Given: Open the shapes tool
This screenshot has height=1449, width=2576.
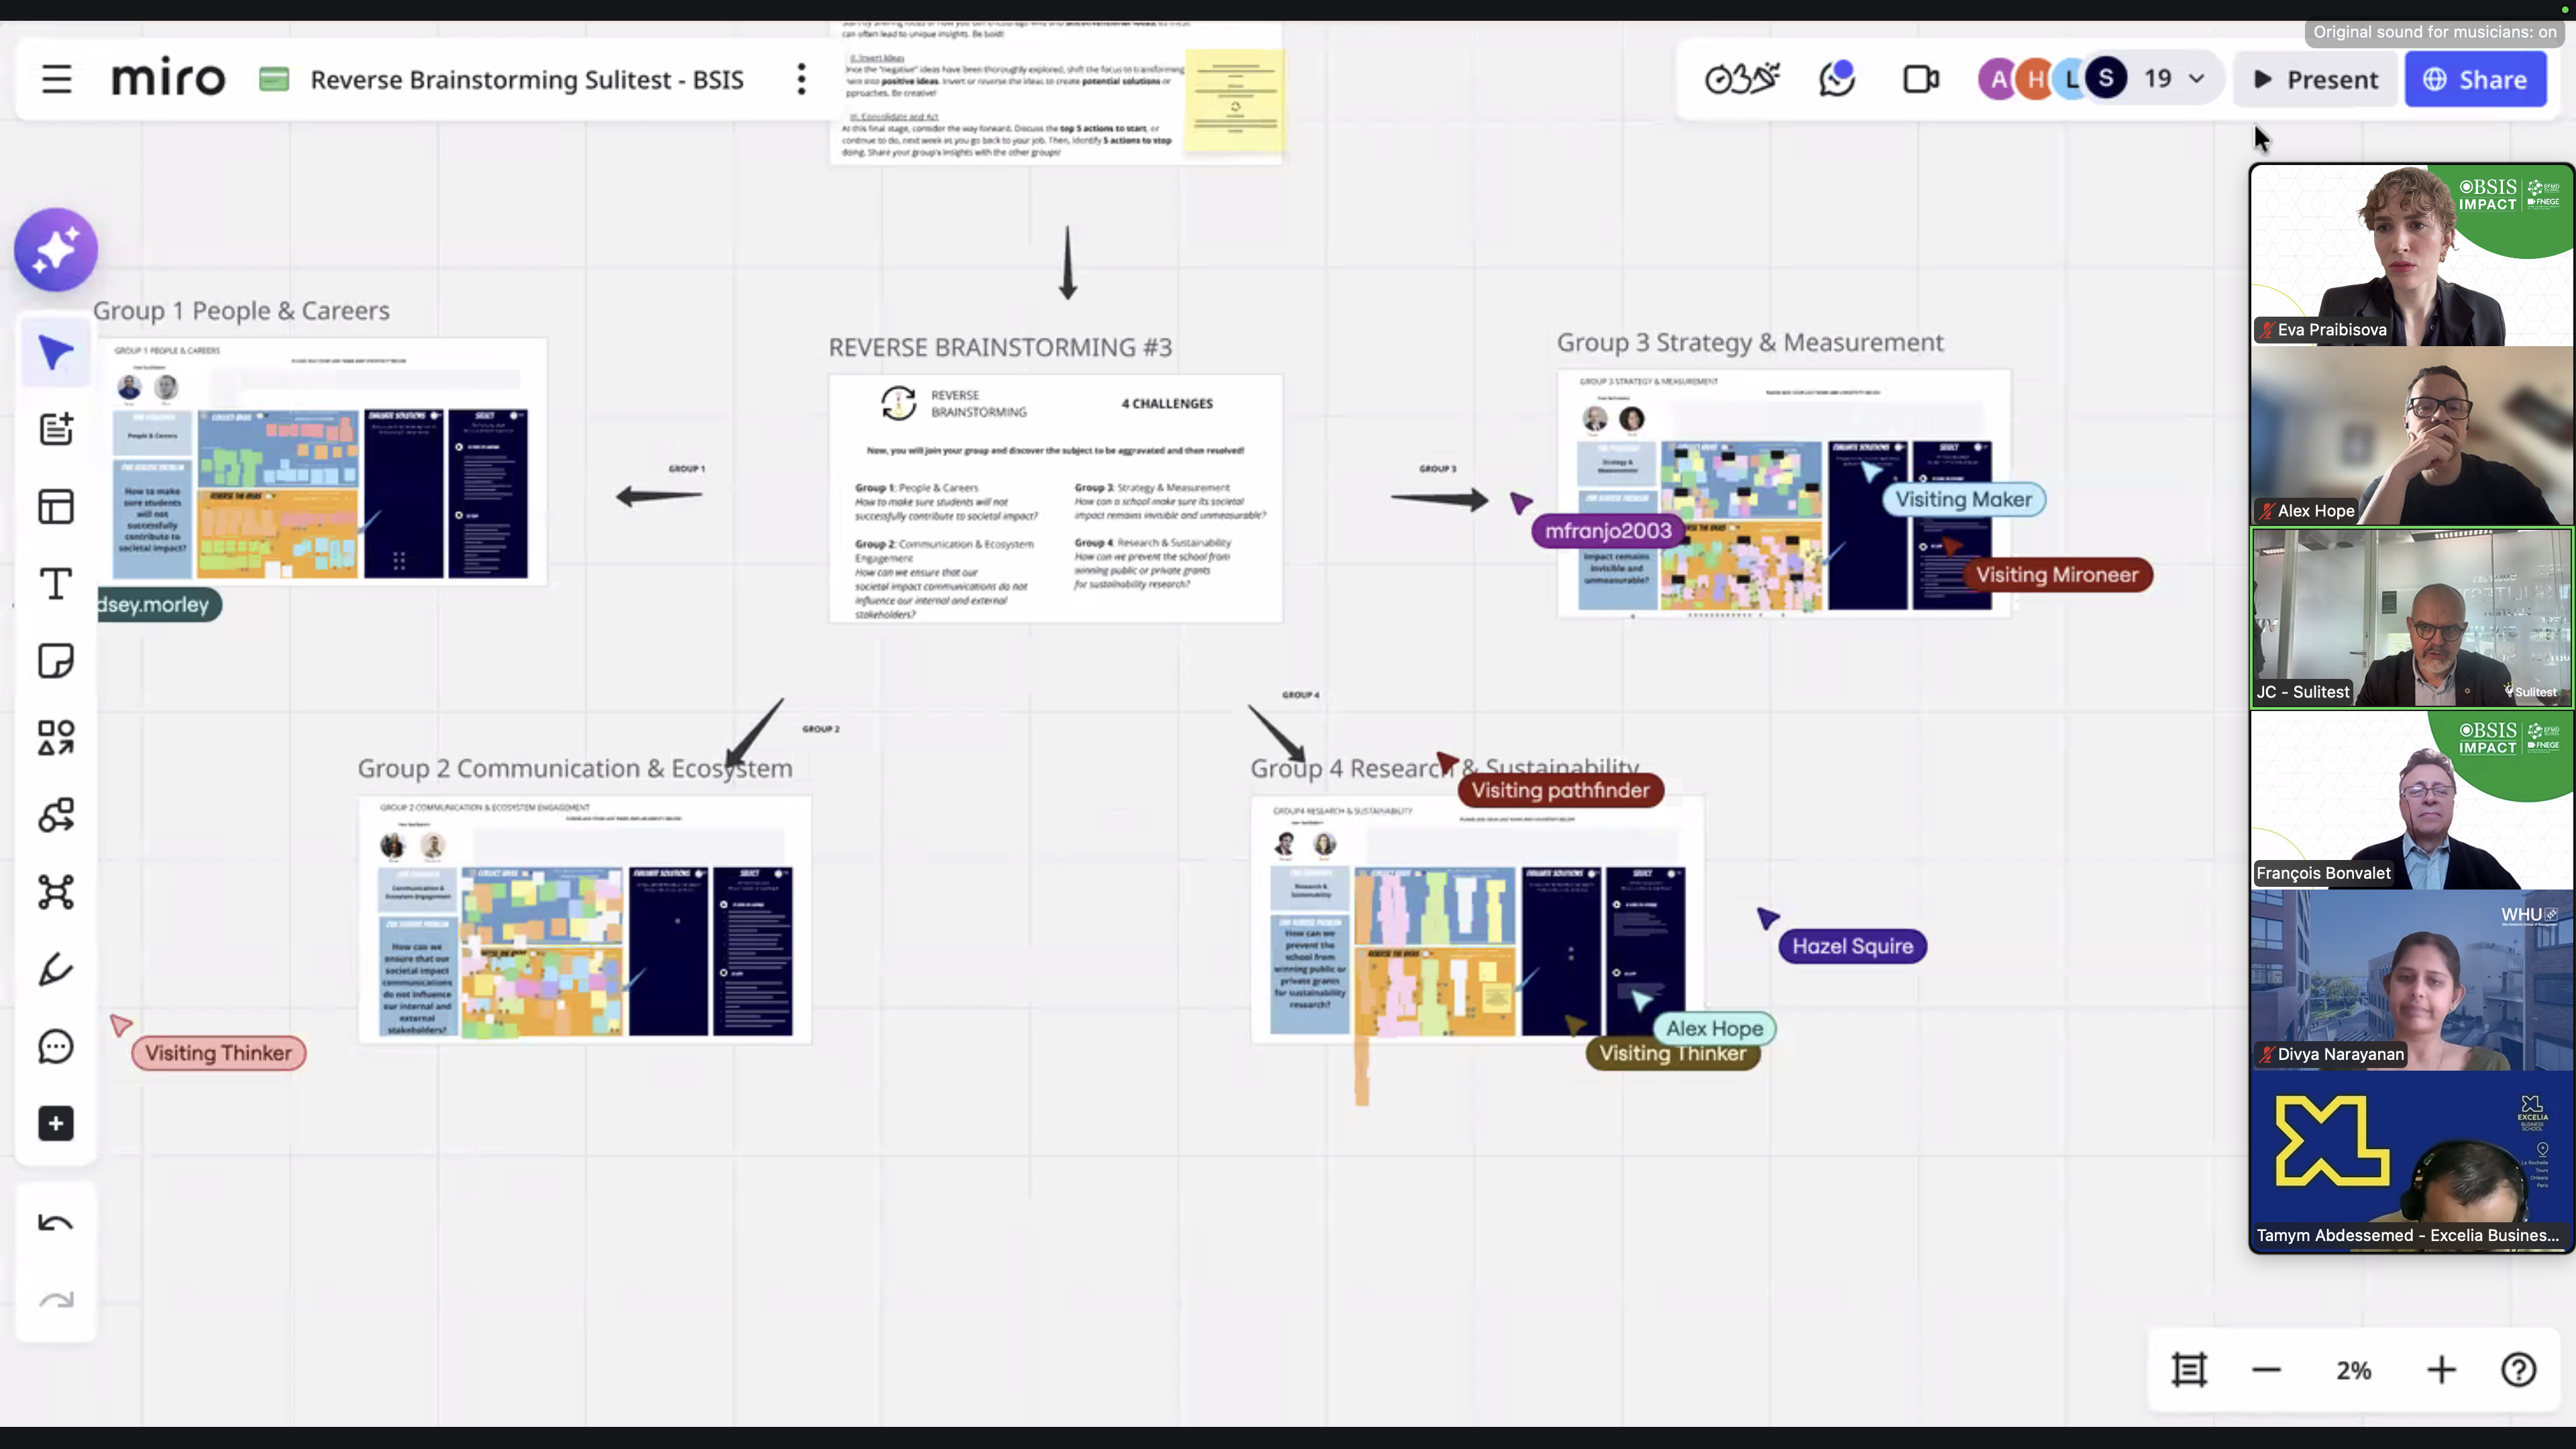Looking at the screenshot, I should point(56,738).
